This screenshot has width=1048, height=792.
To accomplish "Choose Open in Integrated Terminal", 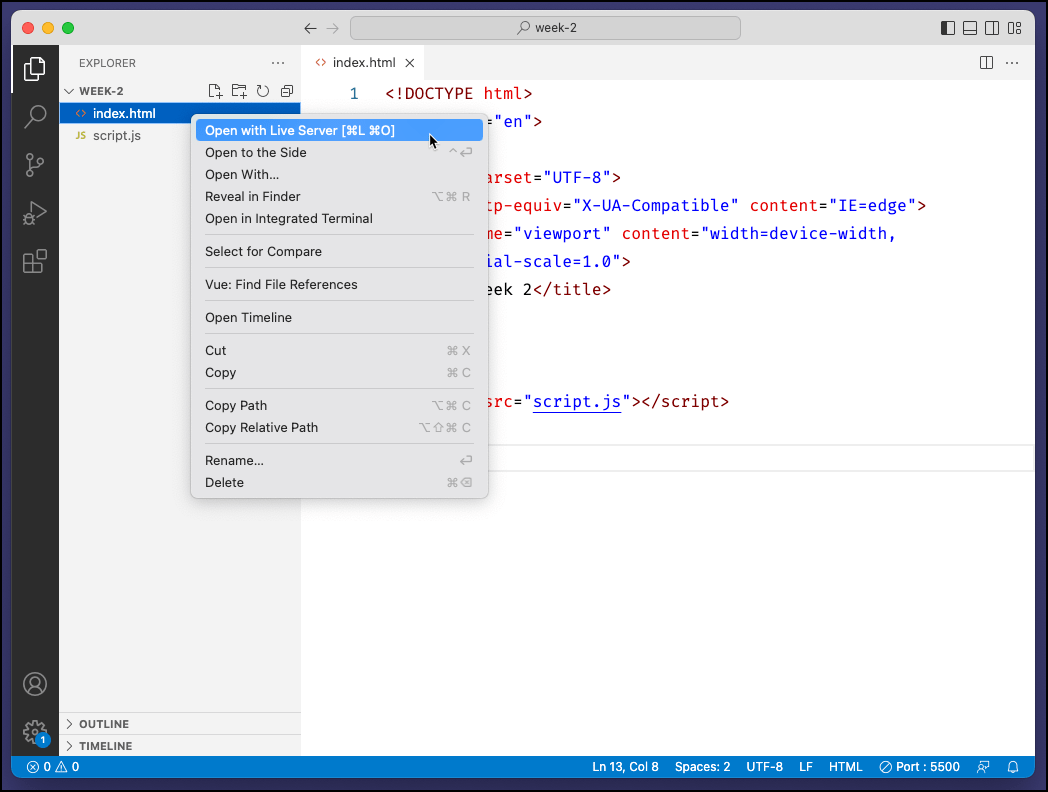I will pyautogui.click(x=339, y=219).
